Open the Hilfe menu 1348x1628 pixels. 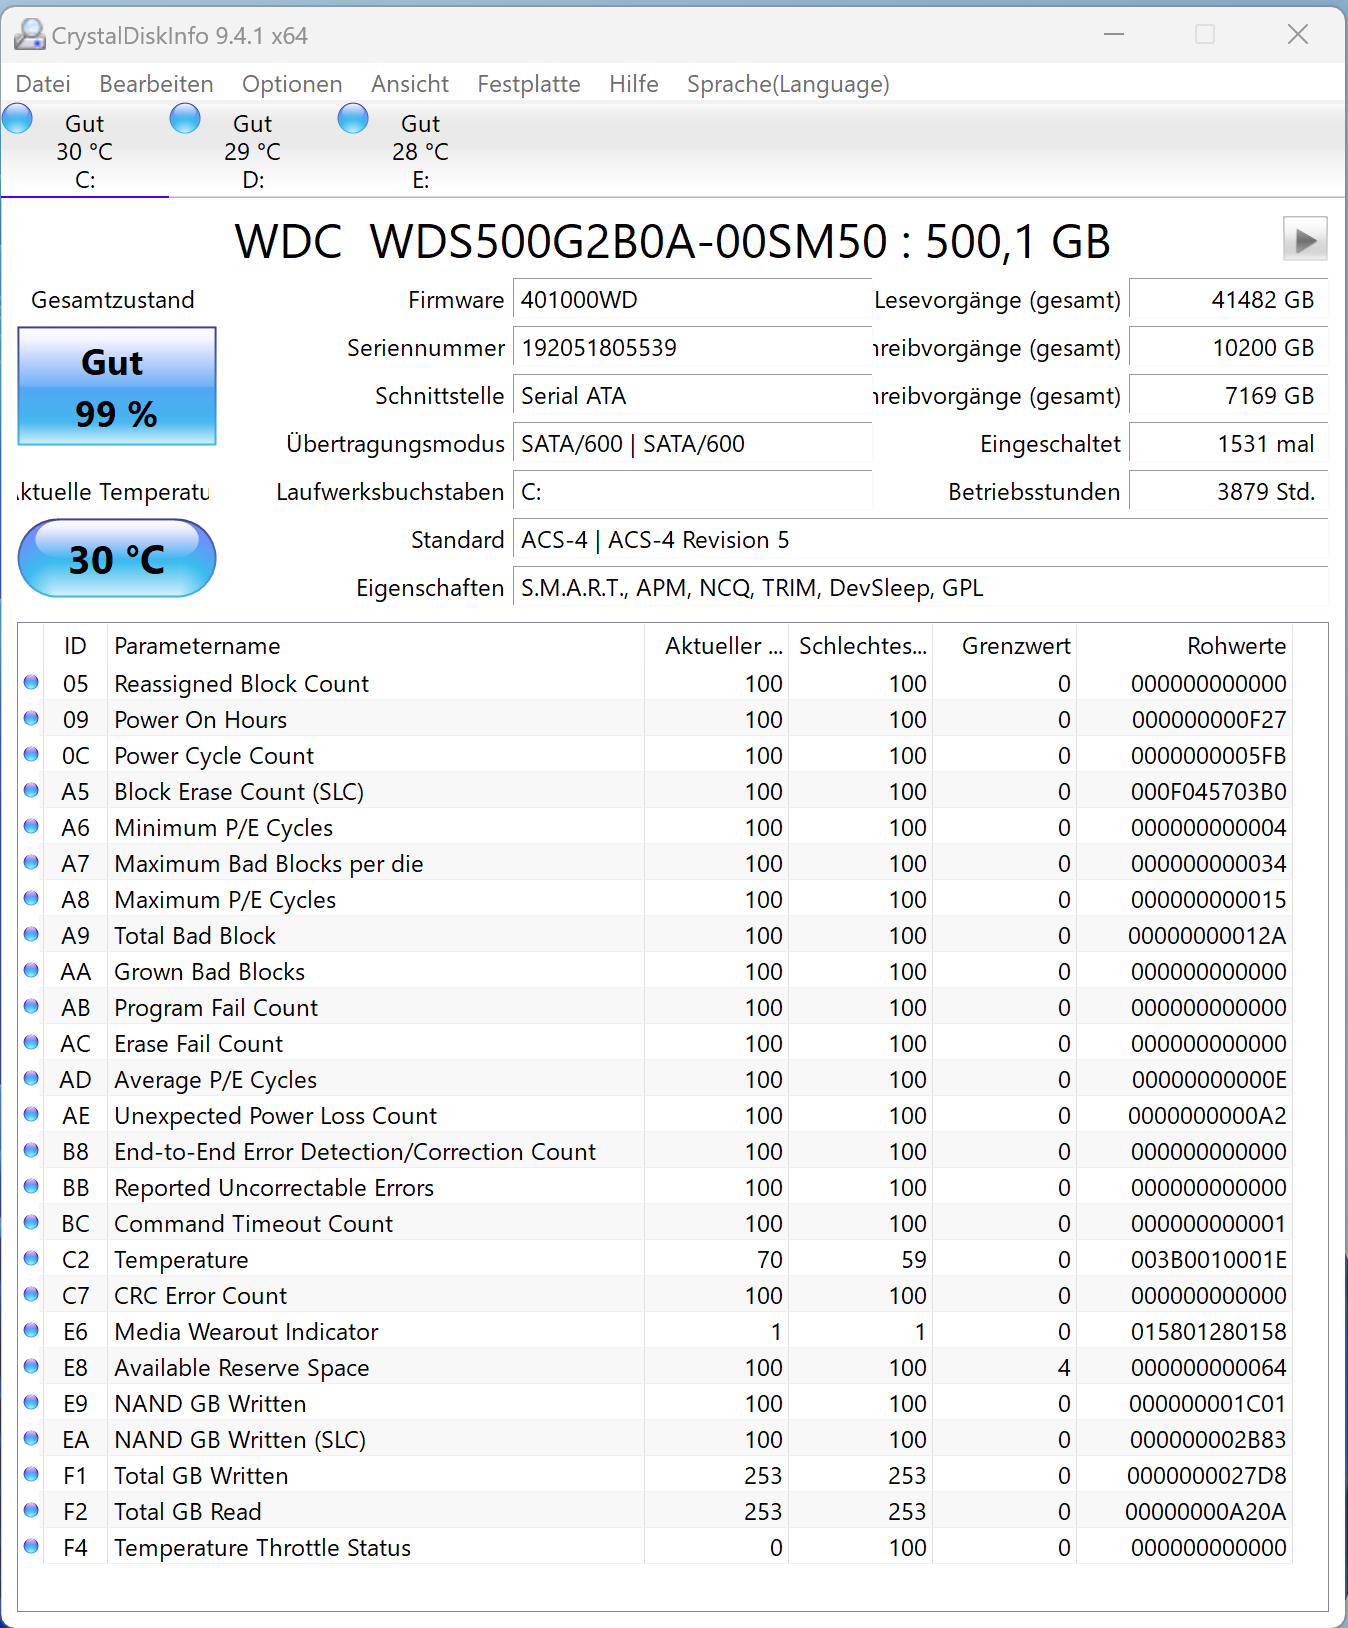coord(634,84)
